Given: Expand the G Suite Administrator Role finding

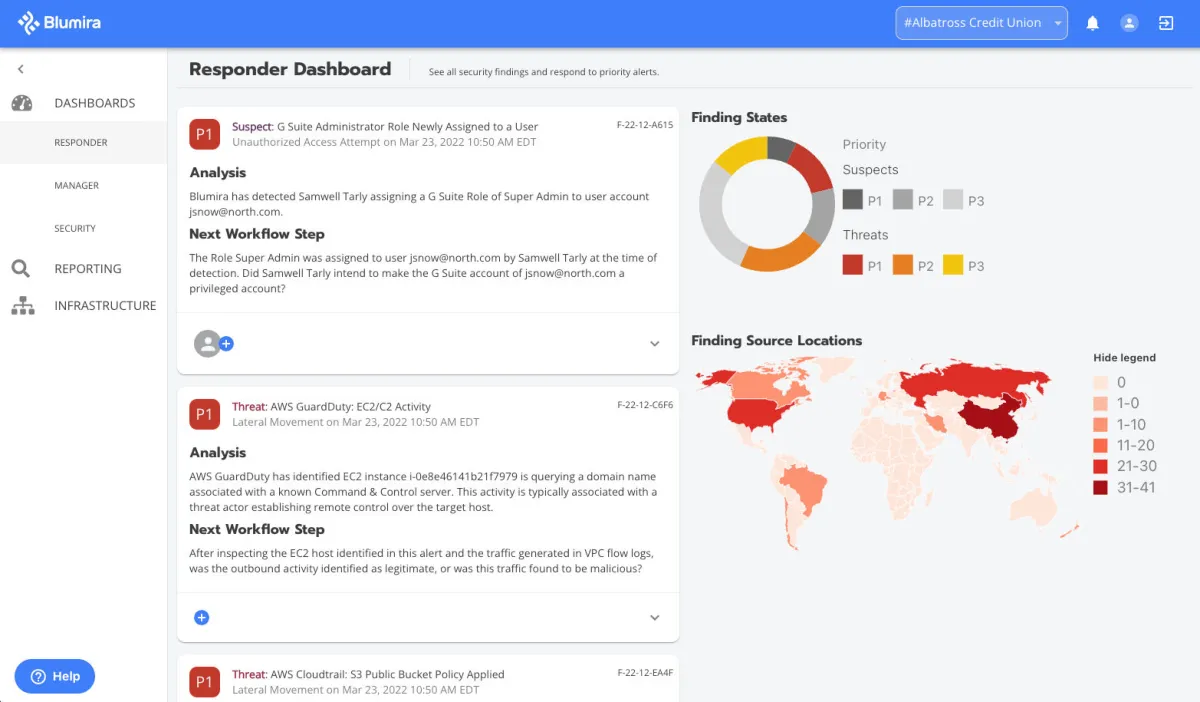Looking at the screenshot, I should click(x=655, y=344).
